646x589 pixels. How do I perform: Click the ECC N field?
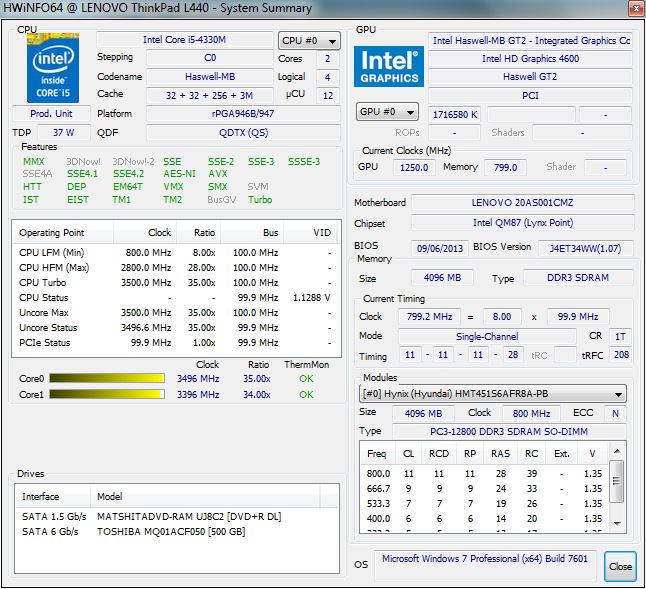[615, 414]
